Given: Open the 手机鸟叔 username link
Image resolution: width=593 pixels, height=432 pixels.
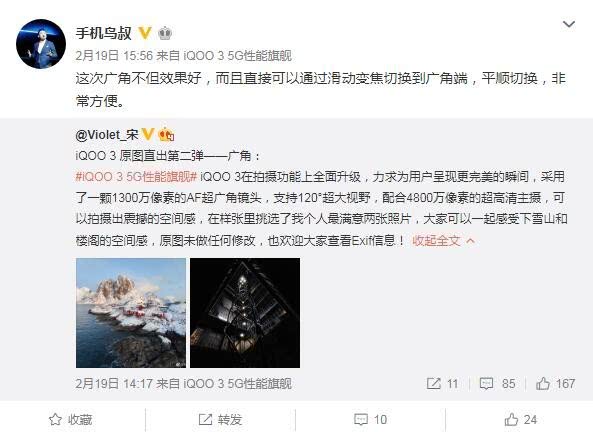Looking at the screenshot, I should coord(104,33).
